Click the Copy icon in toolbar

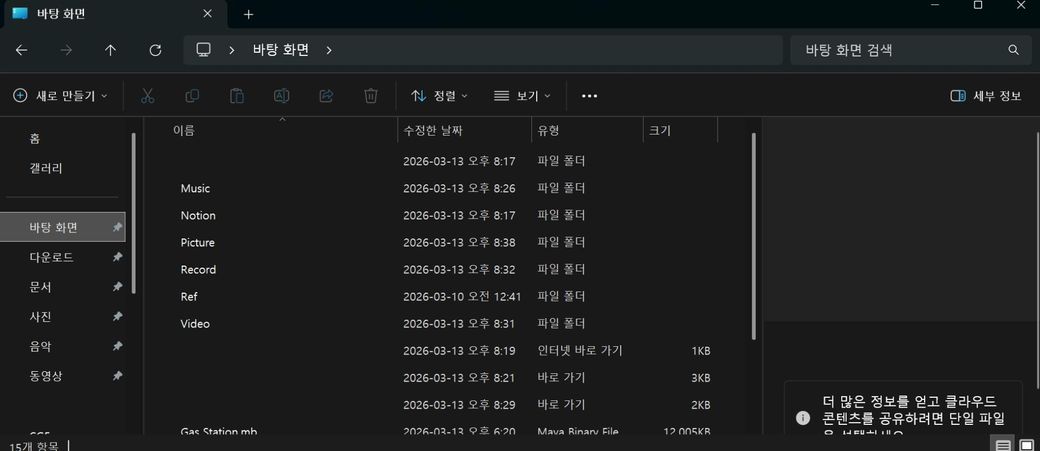click(x=192, y=96)
